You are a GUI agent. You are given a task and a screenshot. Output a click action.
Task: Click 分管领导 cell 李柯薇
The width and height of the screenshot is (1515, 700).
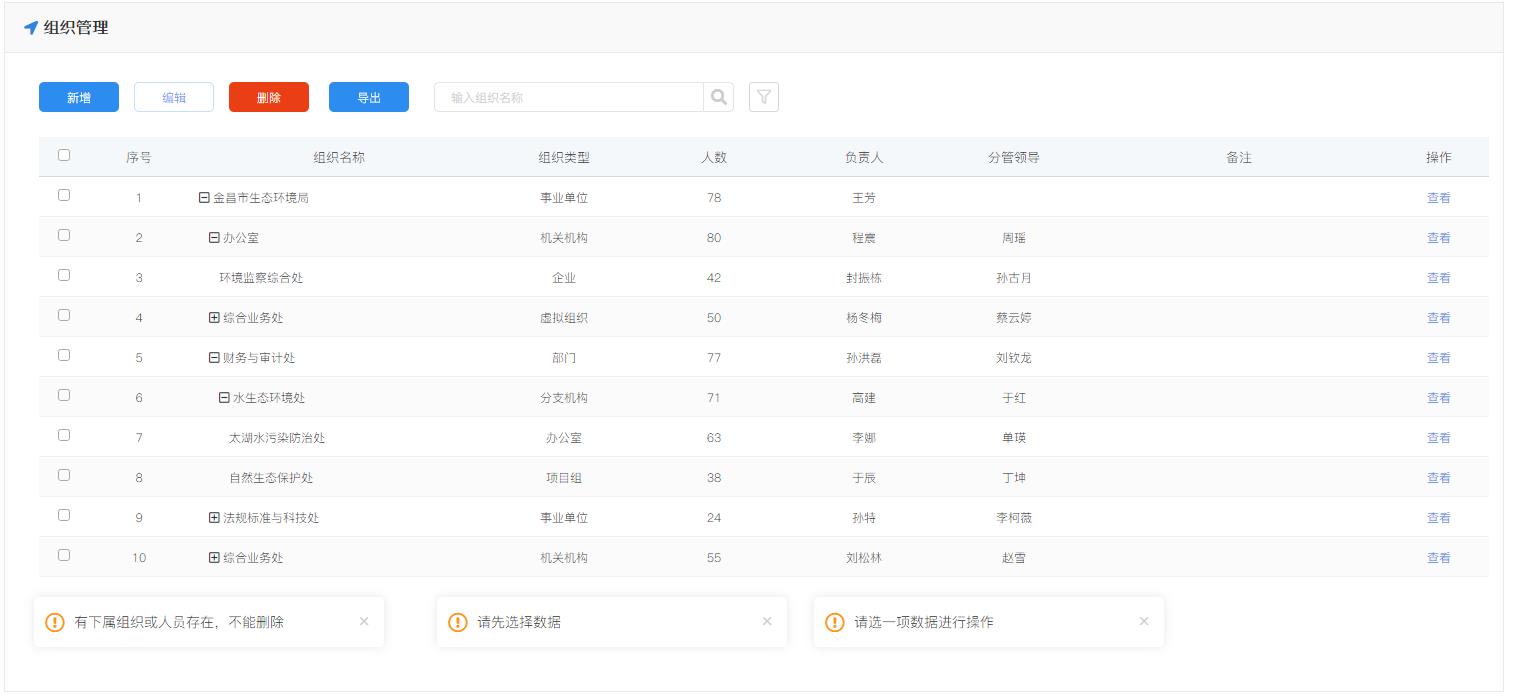click(1014, 518)
